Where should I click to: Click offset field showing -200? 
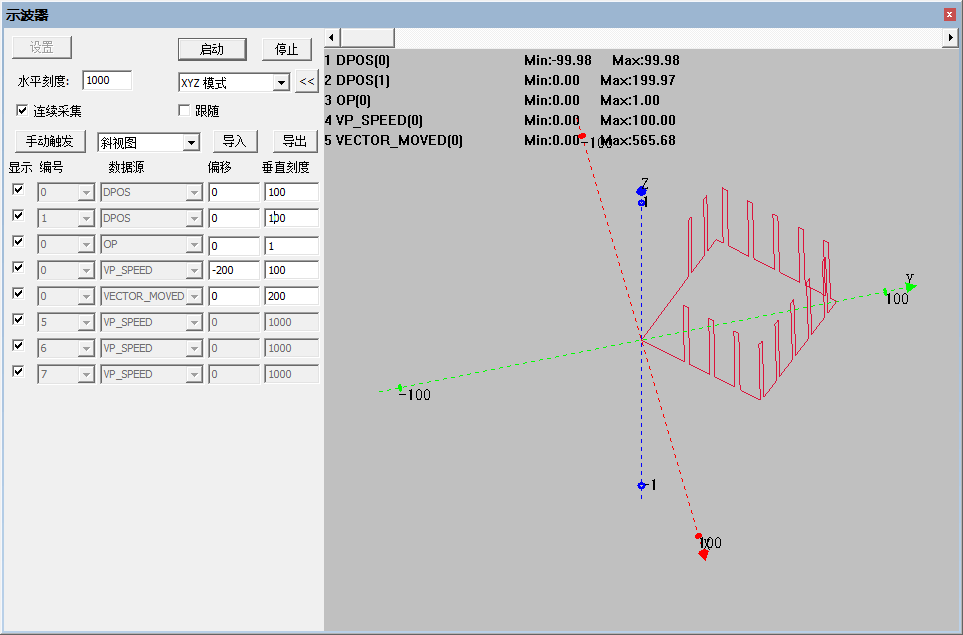coord(234,270)
